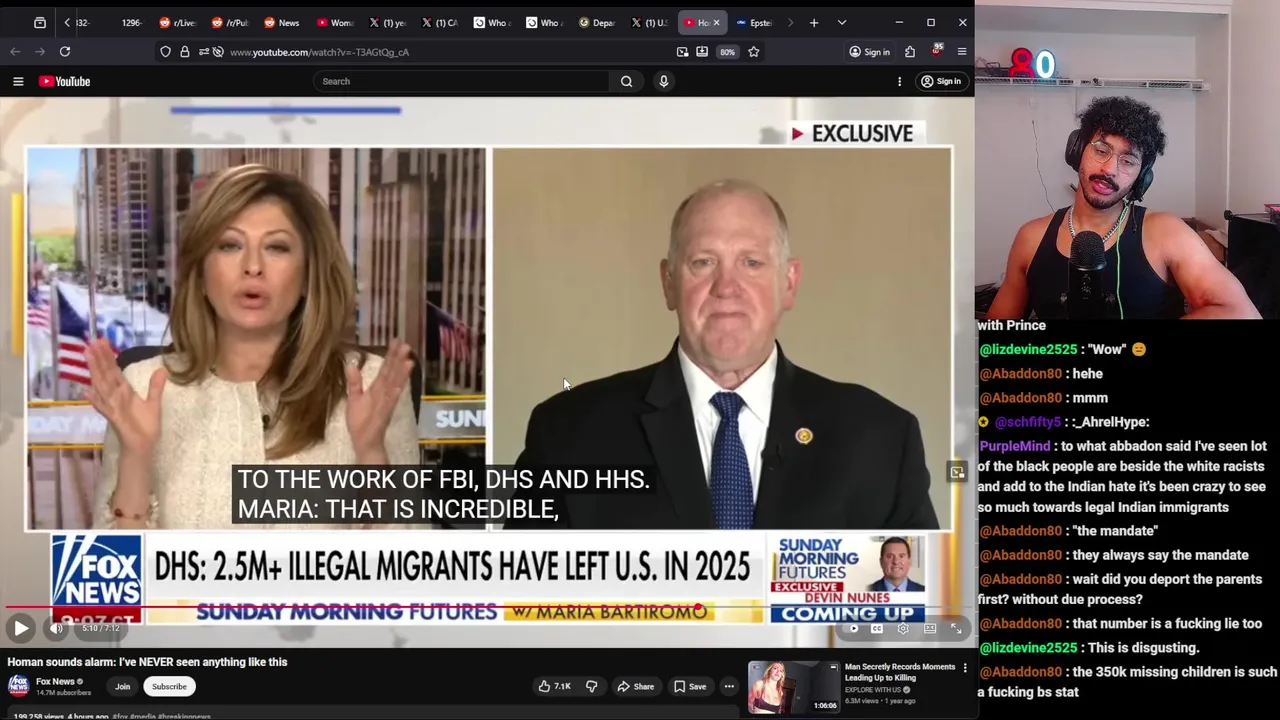Go forward in browser history

[40, 51]
